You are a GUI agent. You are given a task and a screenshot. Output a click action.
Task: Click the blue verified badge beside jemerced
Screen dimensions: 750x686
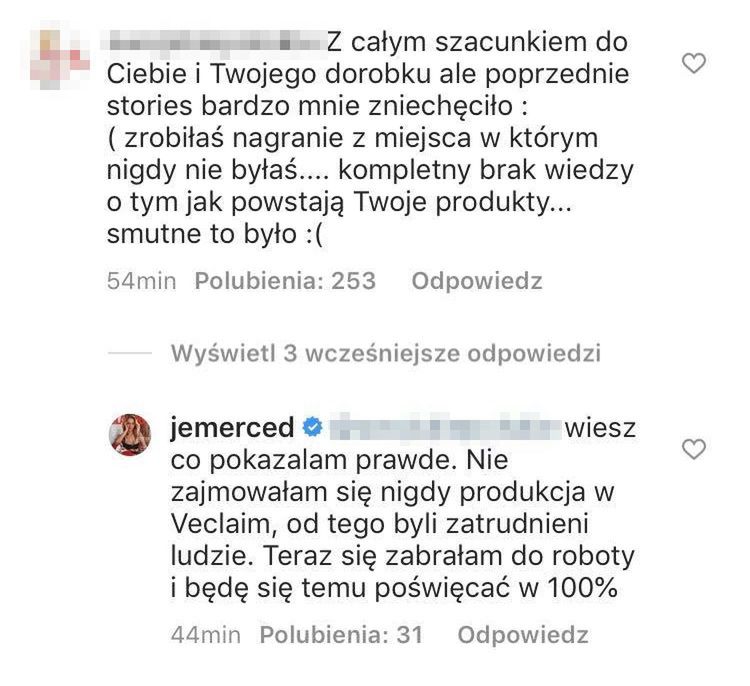[x=311, y=428]
